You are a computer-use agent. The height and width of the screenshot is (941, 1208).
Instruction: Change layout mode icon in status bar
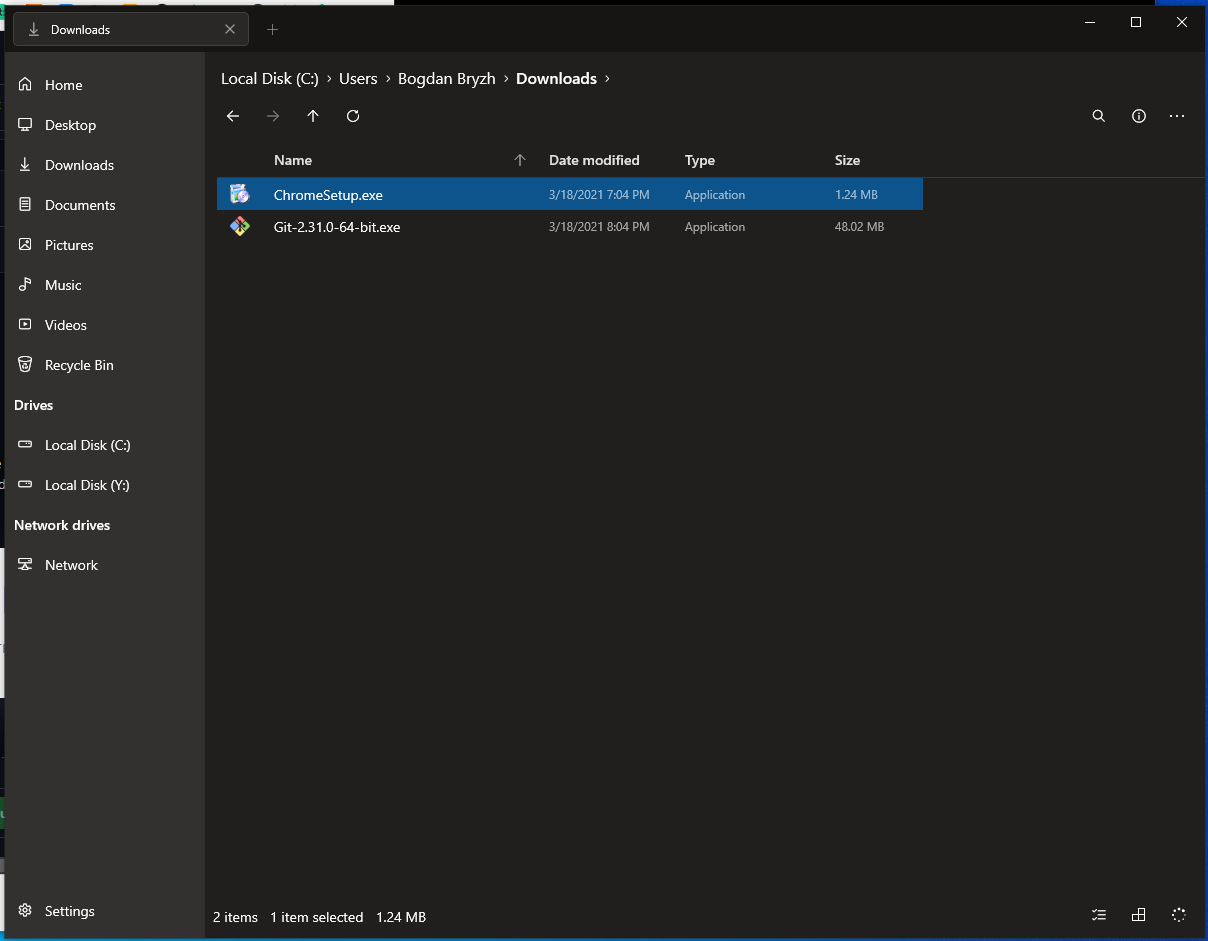point(1138,915)
